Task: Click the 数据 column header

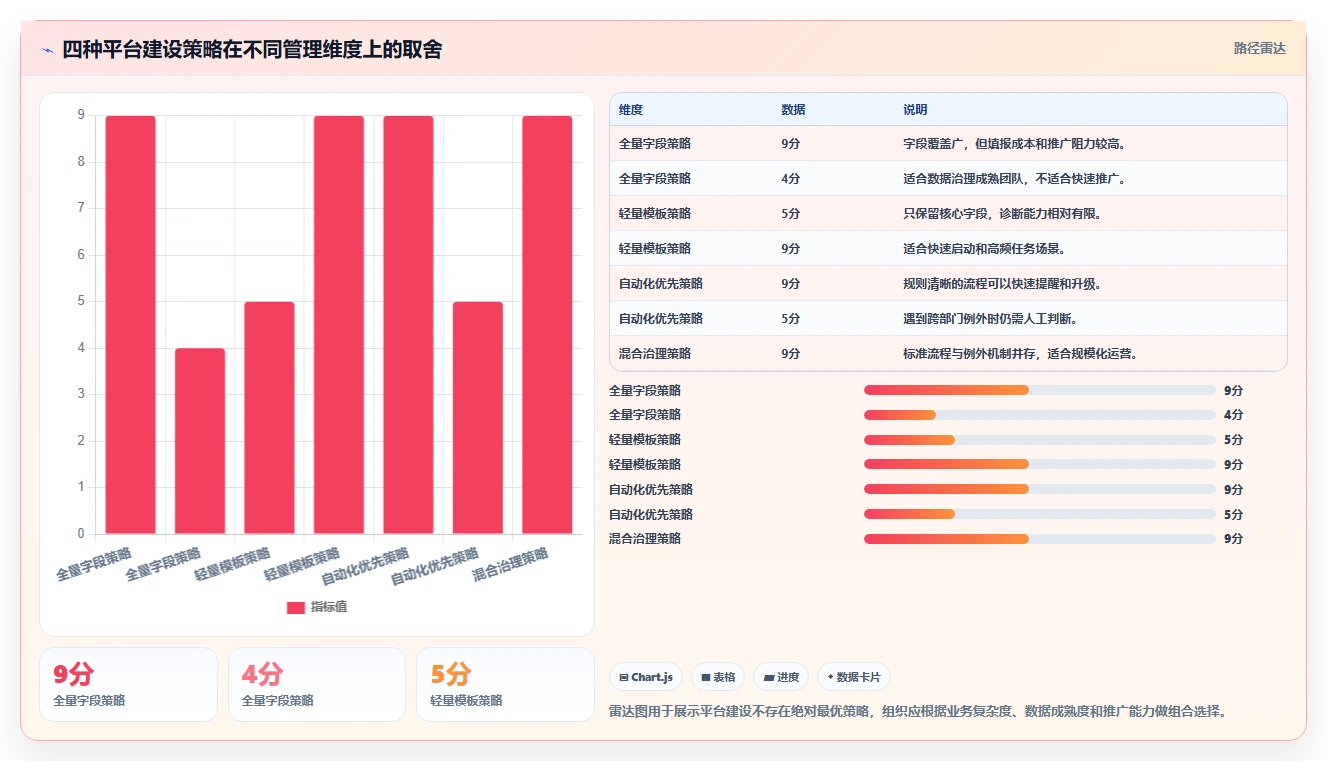Action: [793, 109]
